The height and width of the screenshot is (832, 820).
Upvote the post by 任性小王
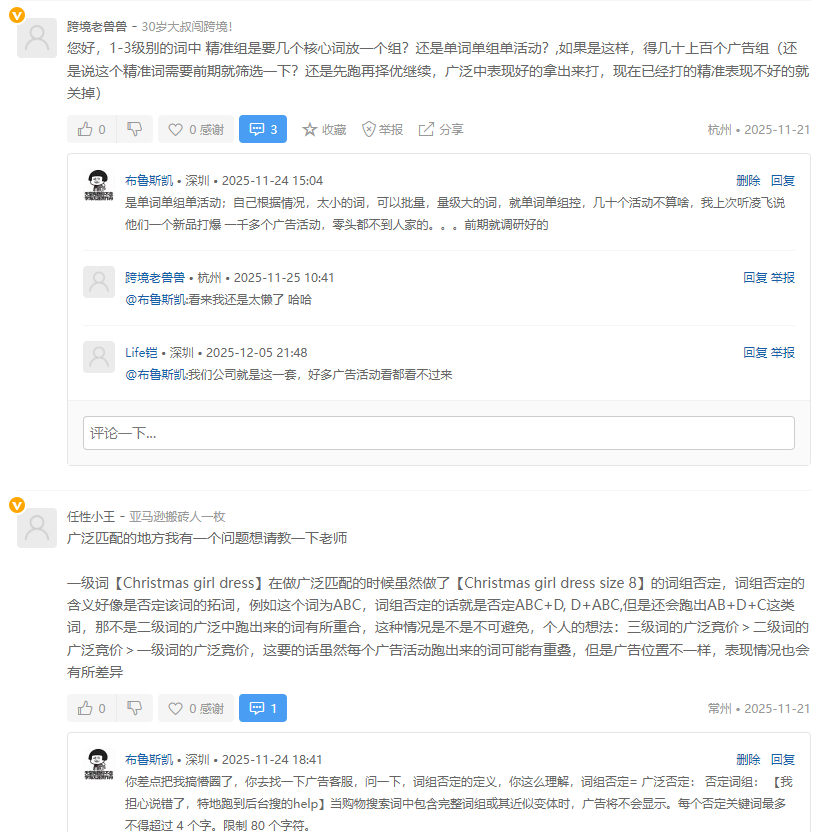click(x=92, y=708)
